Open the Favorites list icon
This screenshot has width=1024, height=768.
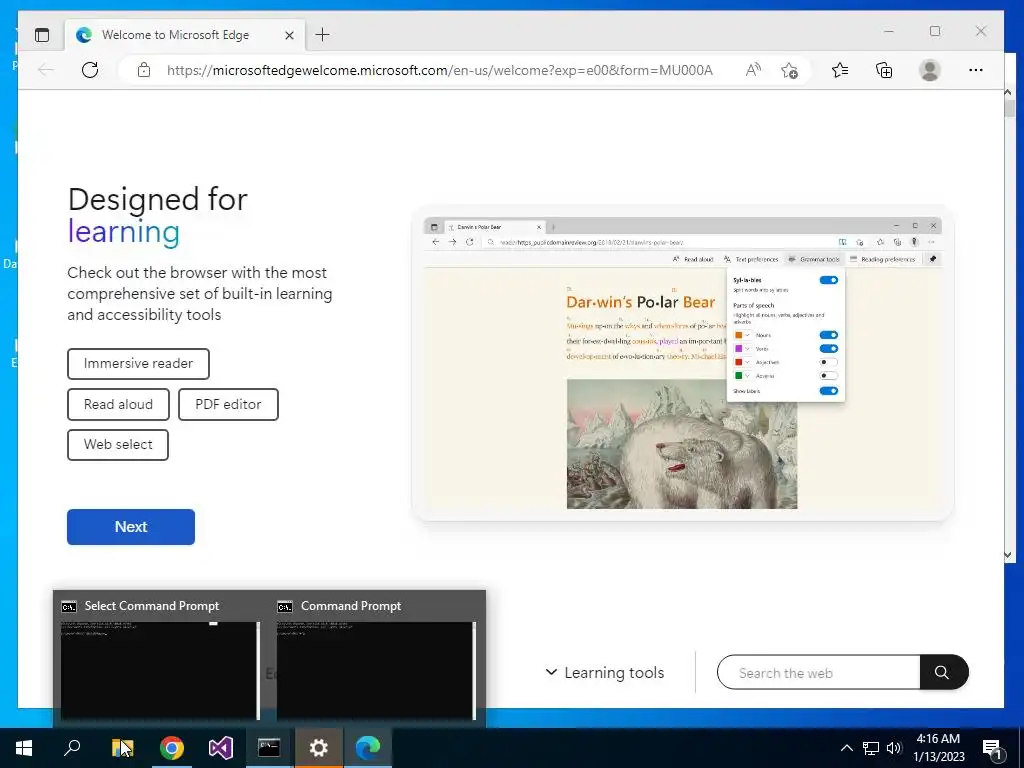[840, 70]
